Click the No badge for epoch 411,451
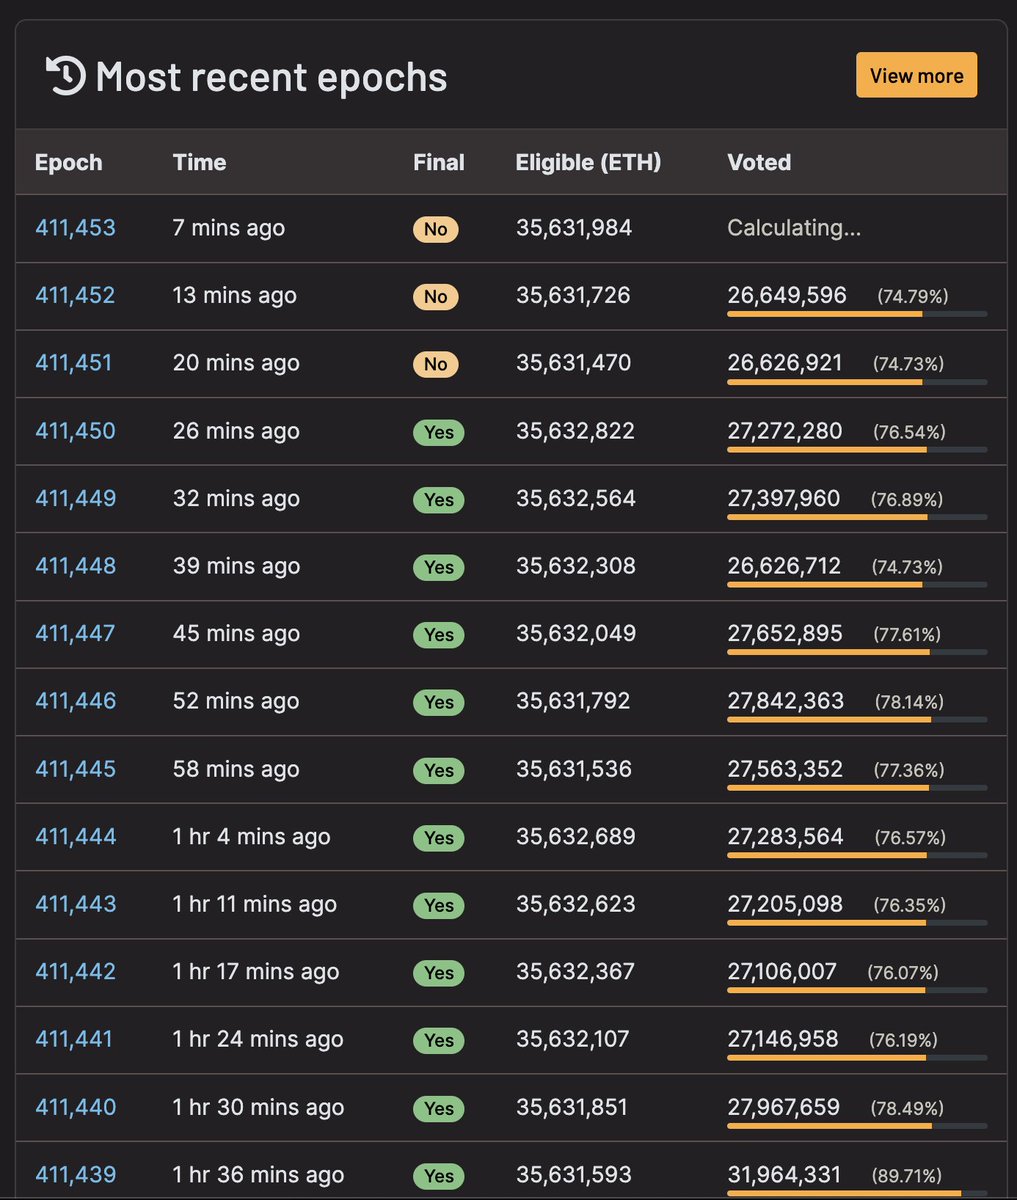This screenshot has height=1200, width=1017. point(436,364)
